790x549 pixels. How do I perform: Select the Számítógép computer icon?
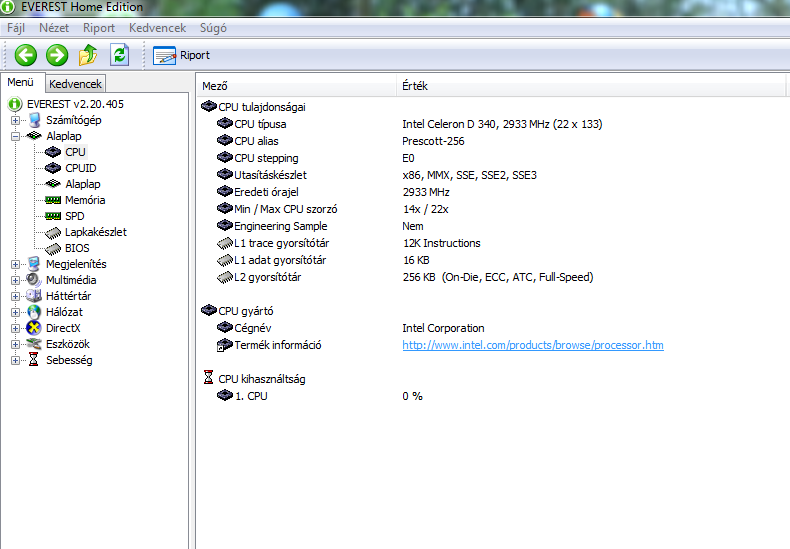click(34, 120)
